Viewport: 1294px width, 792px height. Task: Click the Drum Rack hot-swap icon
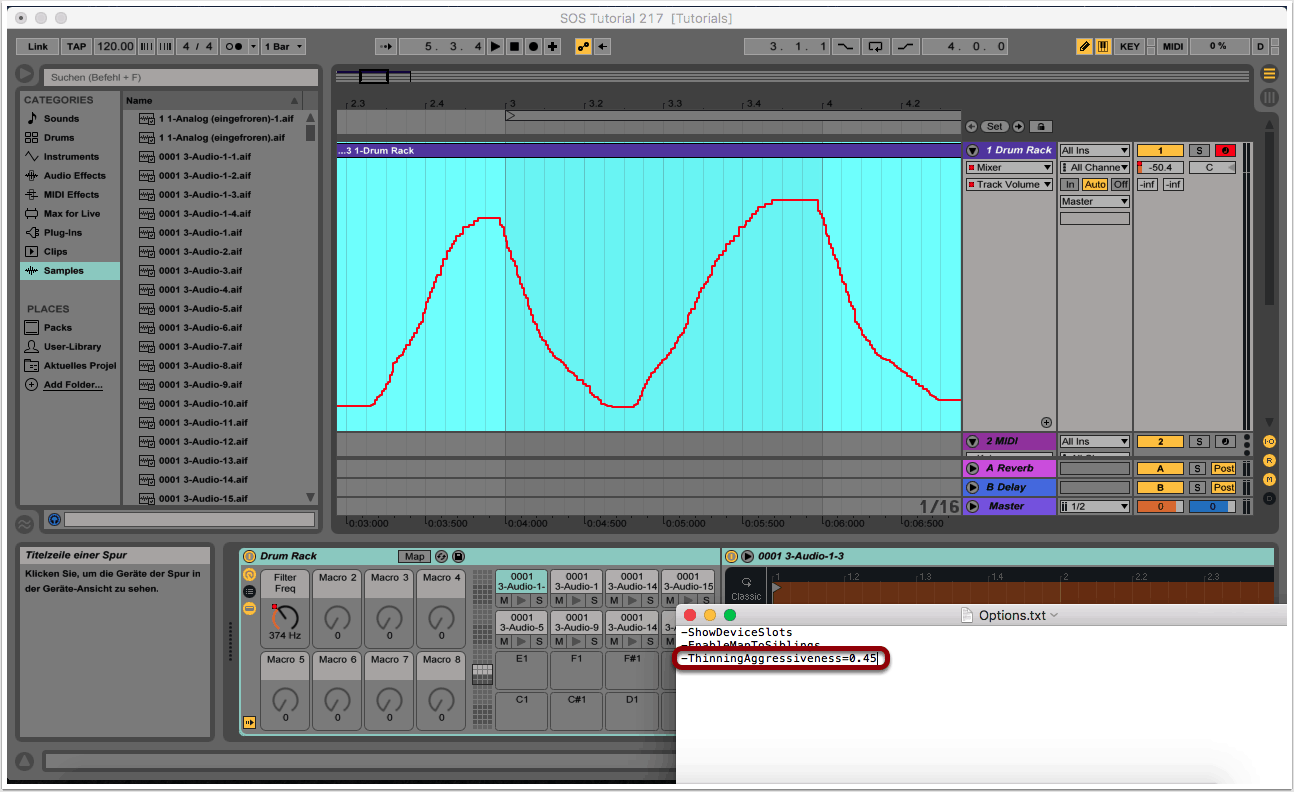[x=441, y=556]
